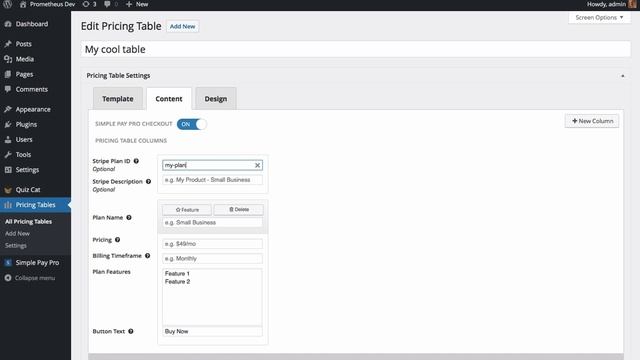
Task: Open Pricing Tables Settings submenu item
Action: [x=16, y=245]
